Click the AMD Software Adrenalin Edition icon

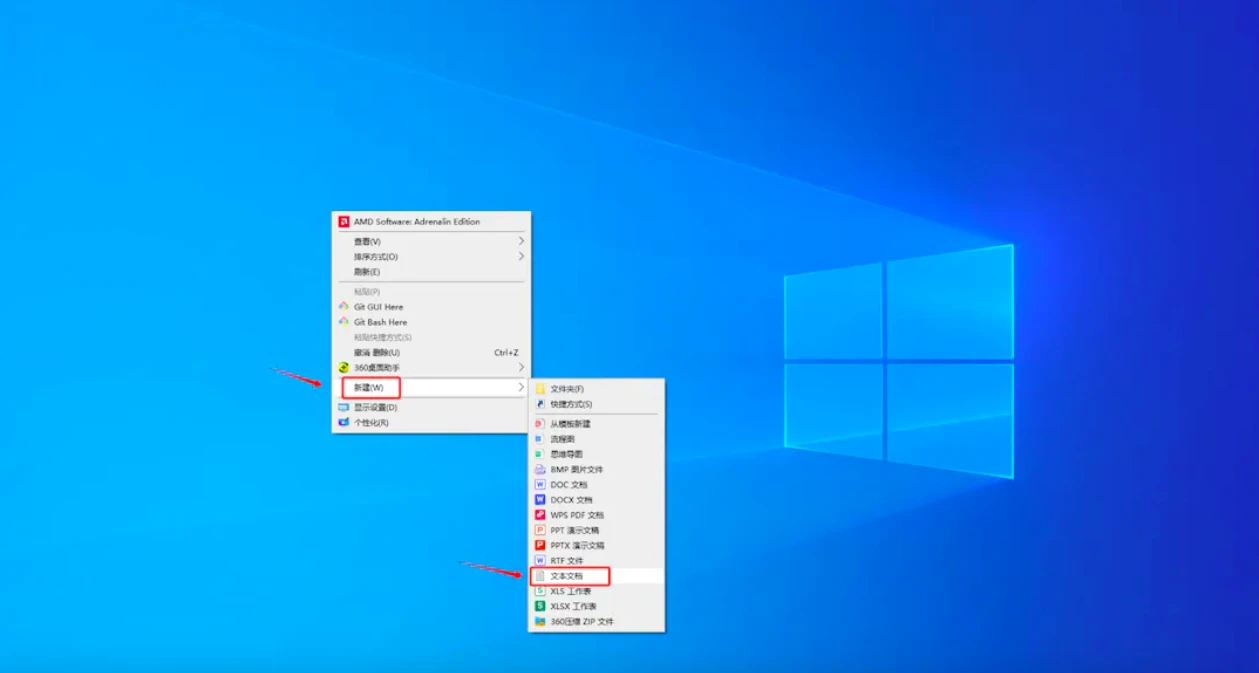[344, 222]
